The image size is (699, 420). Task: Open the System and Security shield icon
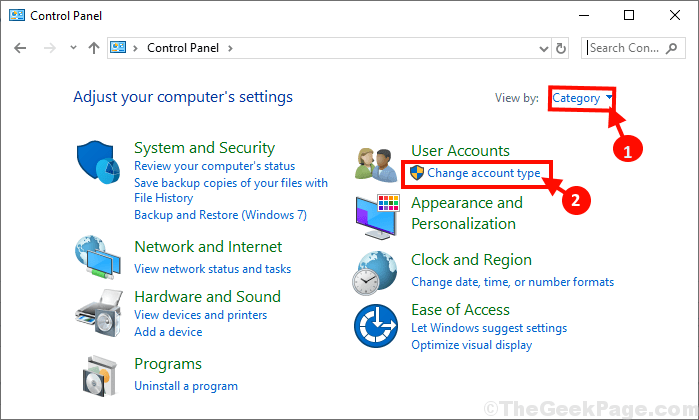coord(98,162)
